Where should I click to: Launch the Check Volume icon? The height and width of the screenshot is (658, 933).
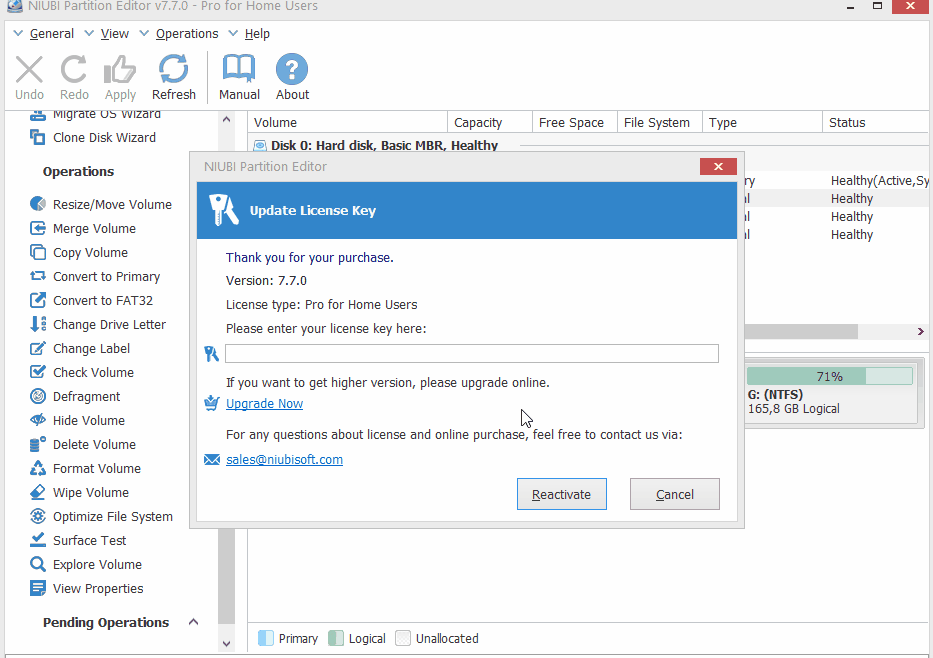coord(37,372)
